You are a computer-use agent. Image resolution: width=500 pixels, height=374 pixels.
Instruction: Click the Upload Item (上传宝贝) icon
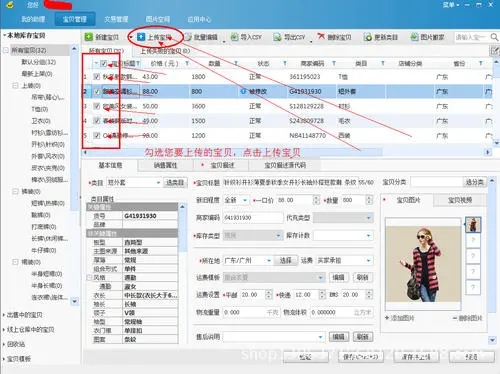(141, 37)
